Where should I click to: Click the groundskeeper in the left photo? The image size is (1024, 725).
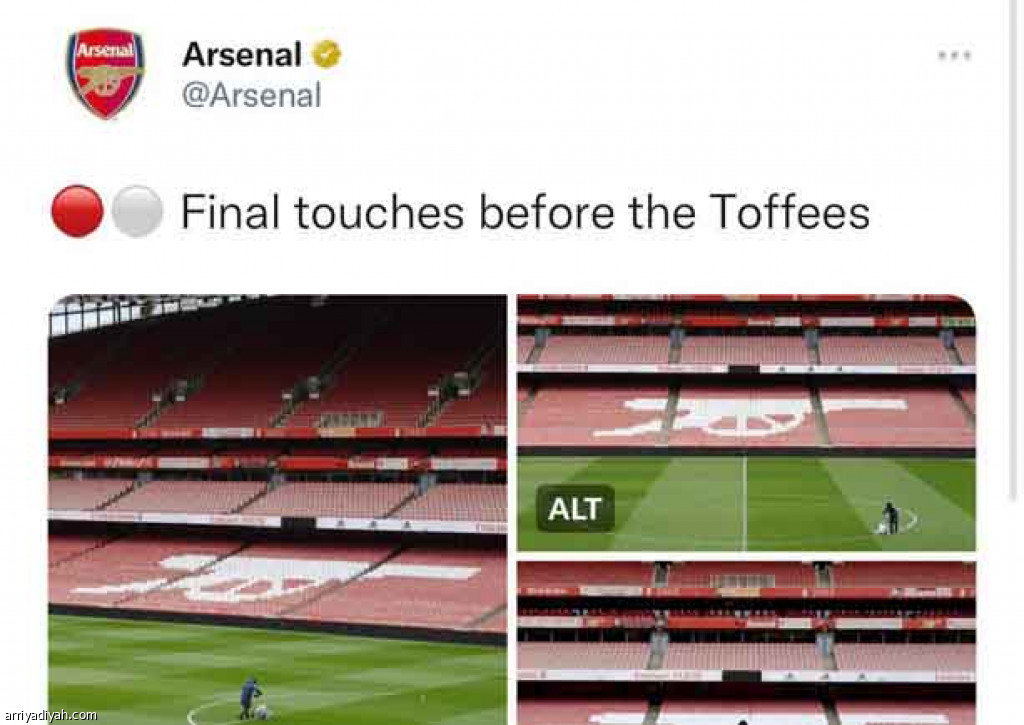tap(249, 696)
